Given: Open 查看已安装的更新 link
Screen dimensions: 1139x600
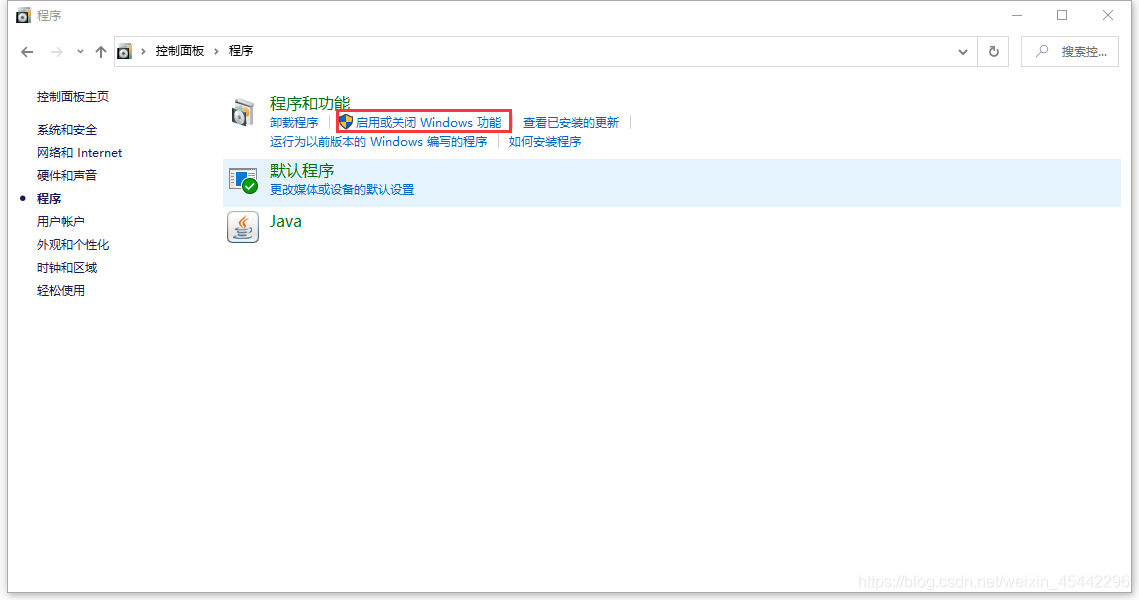Looking at the screenshot, I should point(571,122).
